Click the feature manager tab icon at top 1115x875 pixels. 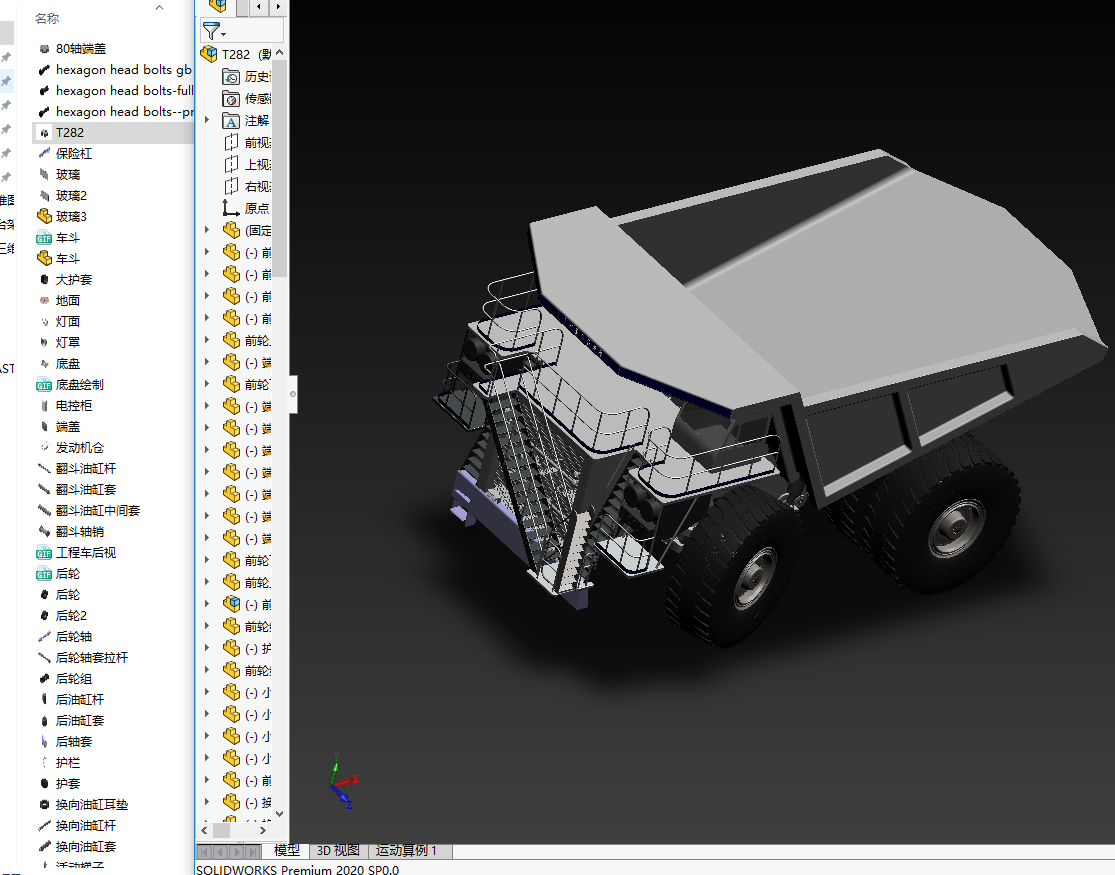[x=218, y=6]
